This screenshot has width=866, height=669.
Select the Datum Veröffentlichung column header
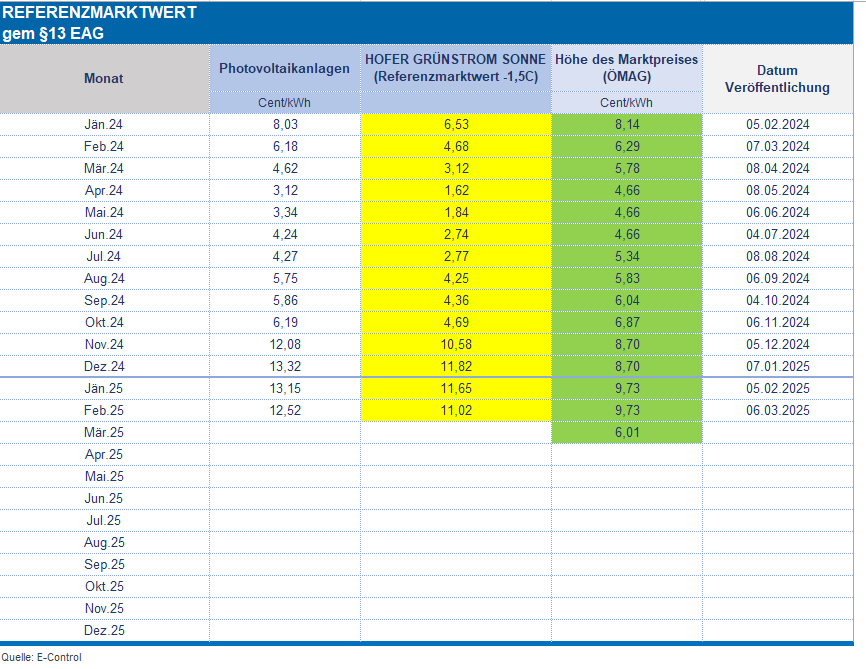click(x=777, y=78)
